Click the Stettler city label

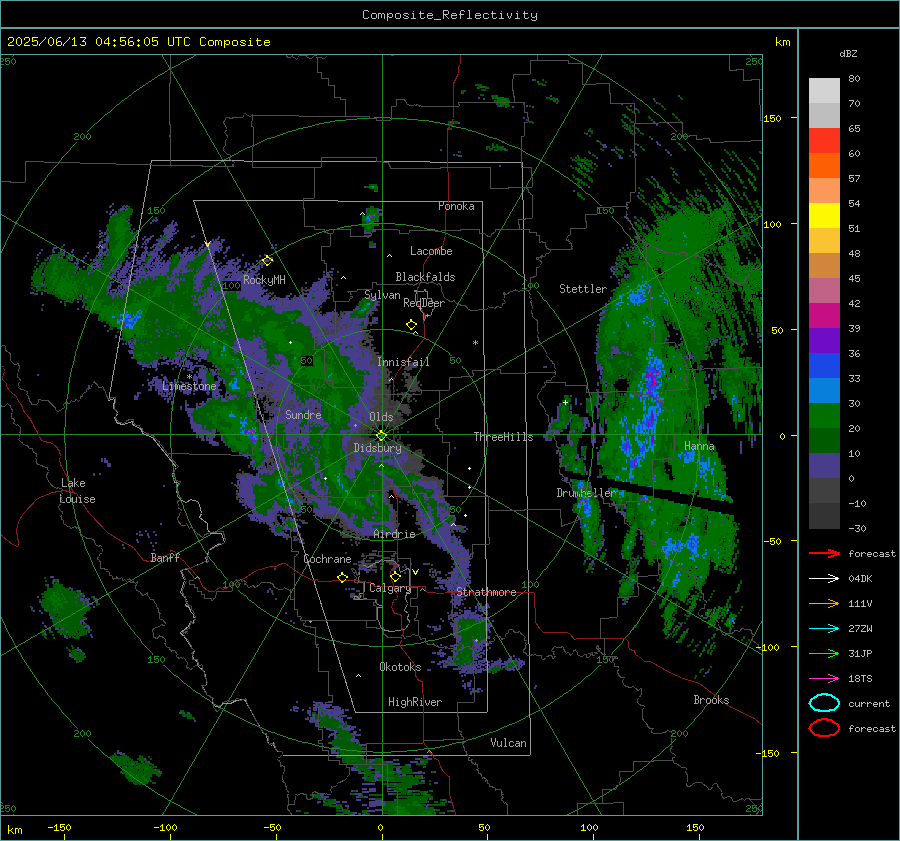tap(583, 289)
